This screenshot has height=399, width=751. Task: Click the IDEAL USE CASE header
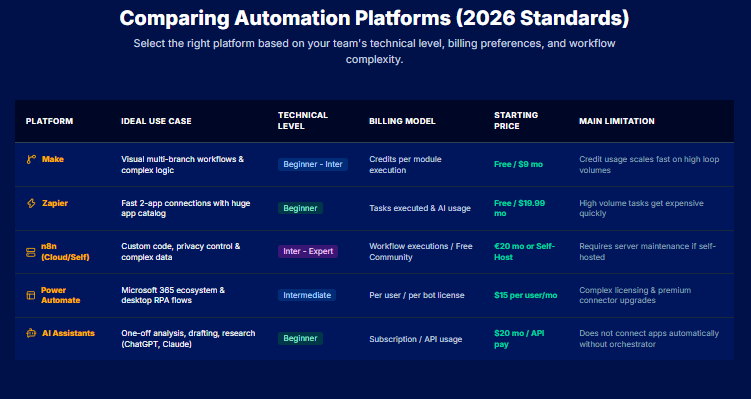coord(156,121)
